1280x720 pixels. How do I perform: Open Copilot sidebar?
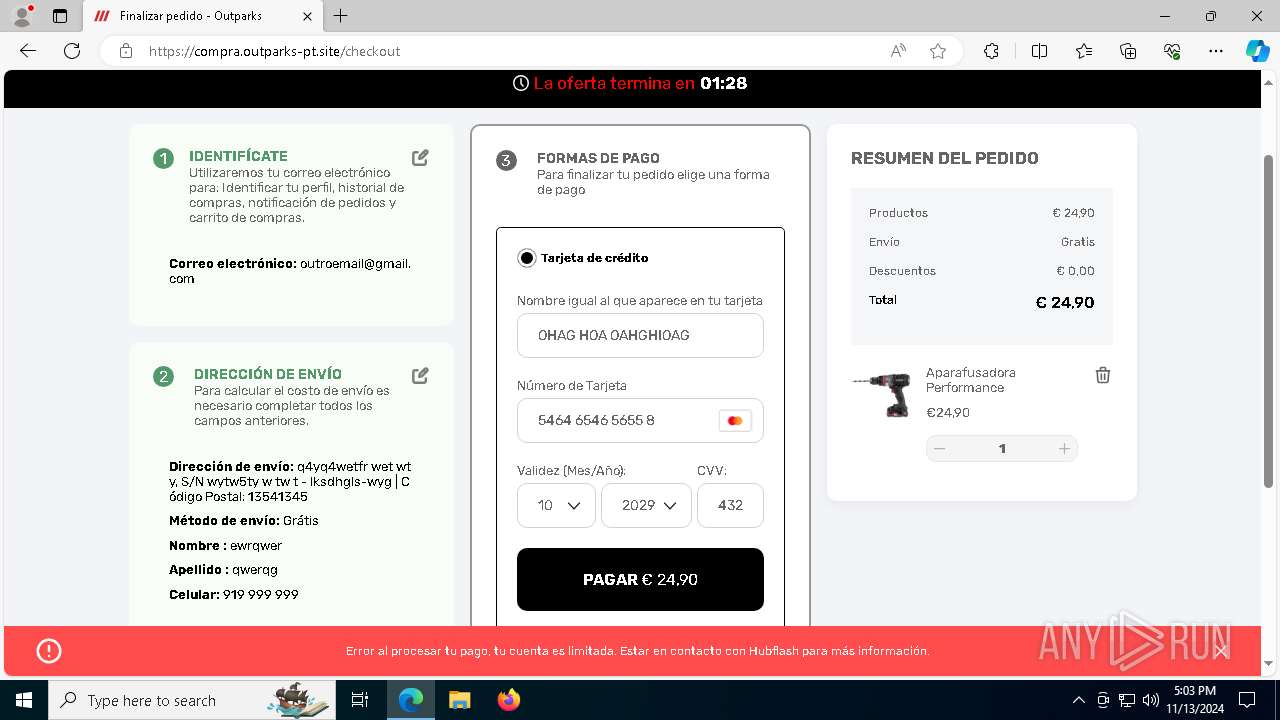(1257, 51)
